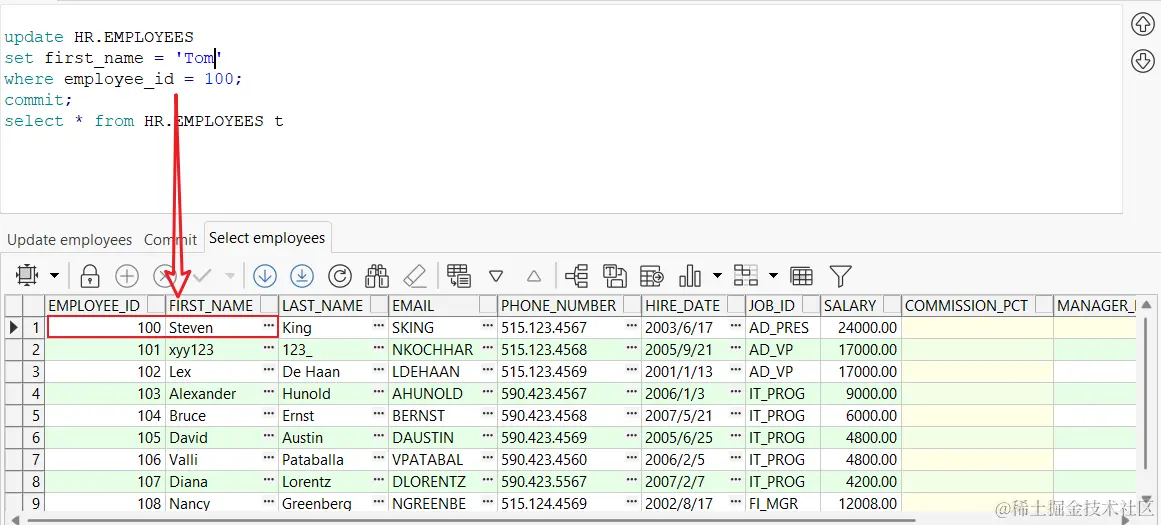Toggle the small box in LAST_NAME header
Image resolution: width=1161 pixels, height=525 pixels.
(x=379, y=305)
